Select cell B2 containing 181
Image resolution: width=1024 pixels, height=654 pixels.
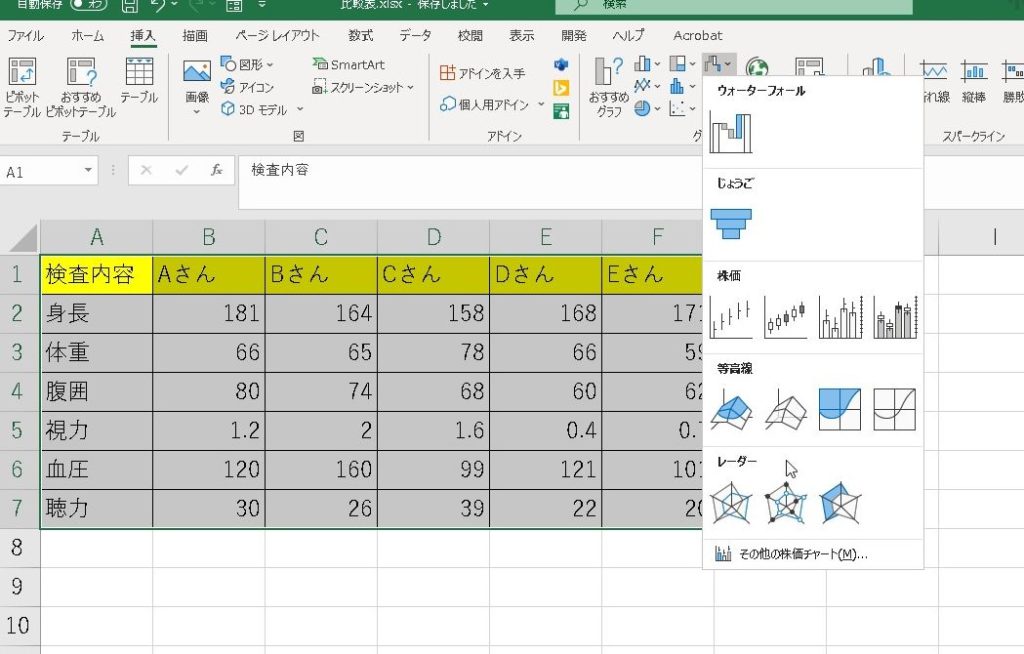pyautogui.click(x=208, y=313)
